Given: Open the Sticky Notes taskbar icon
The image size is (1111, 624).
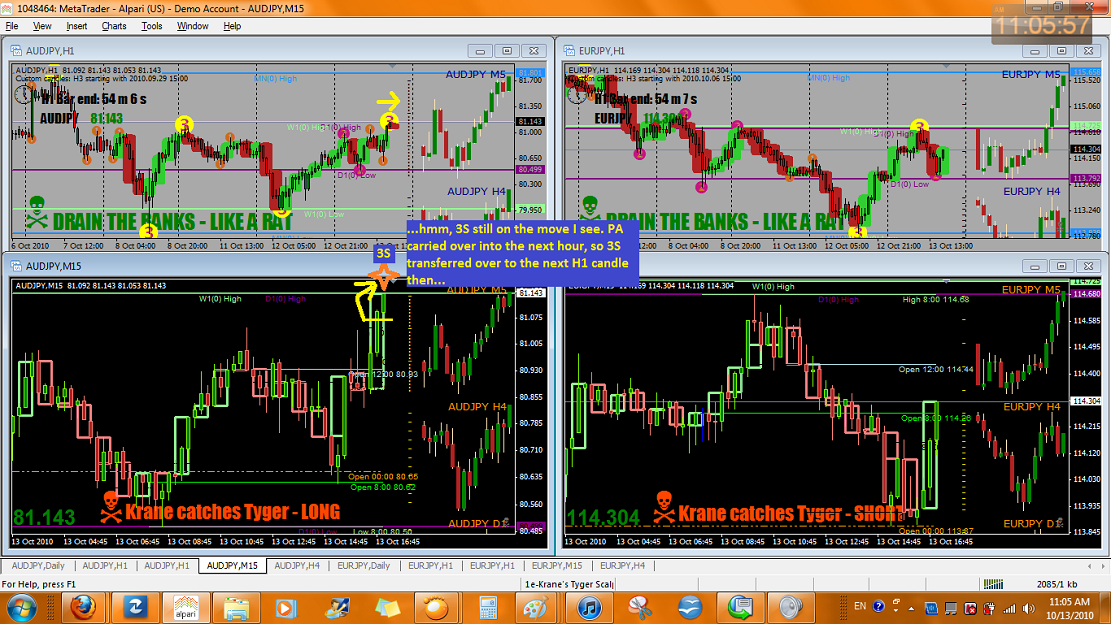Looking at the screenshot, I should [387, 608].
